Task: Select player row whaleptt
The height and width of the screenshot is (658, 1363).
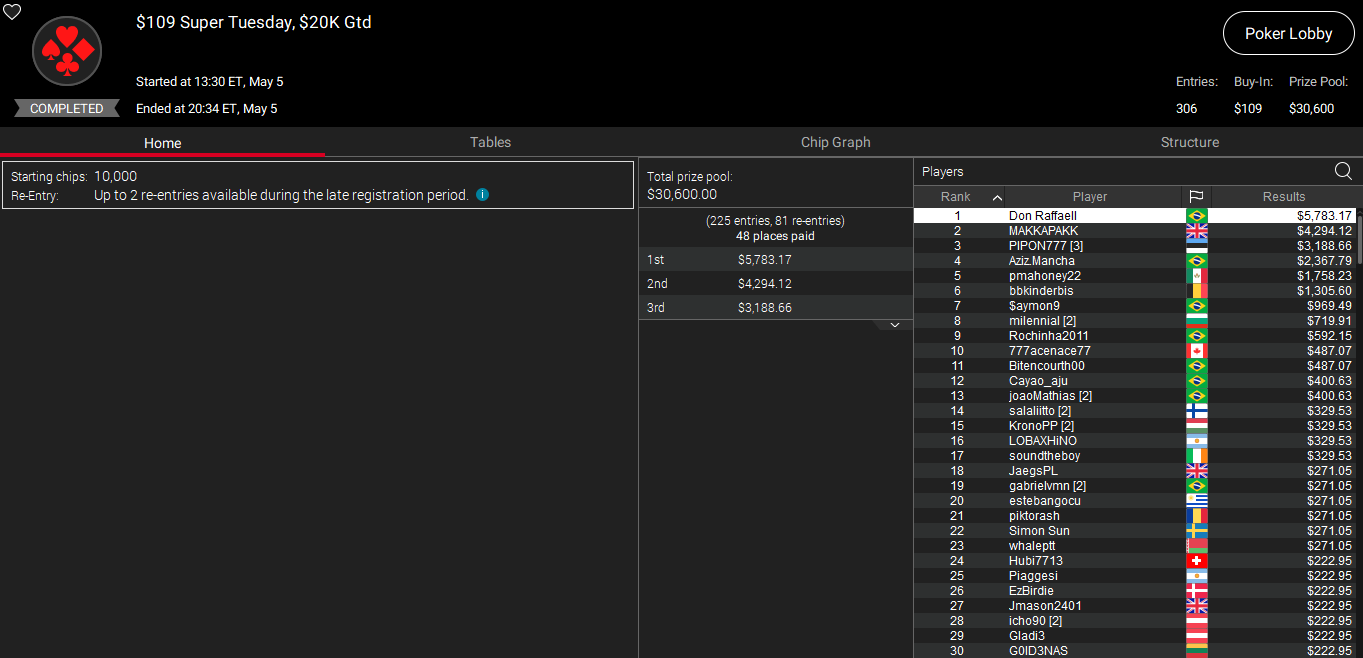Action: [1135, 546]
